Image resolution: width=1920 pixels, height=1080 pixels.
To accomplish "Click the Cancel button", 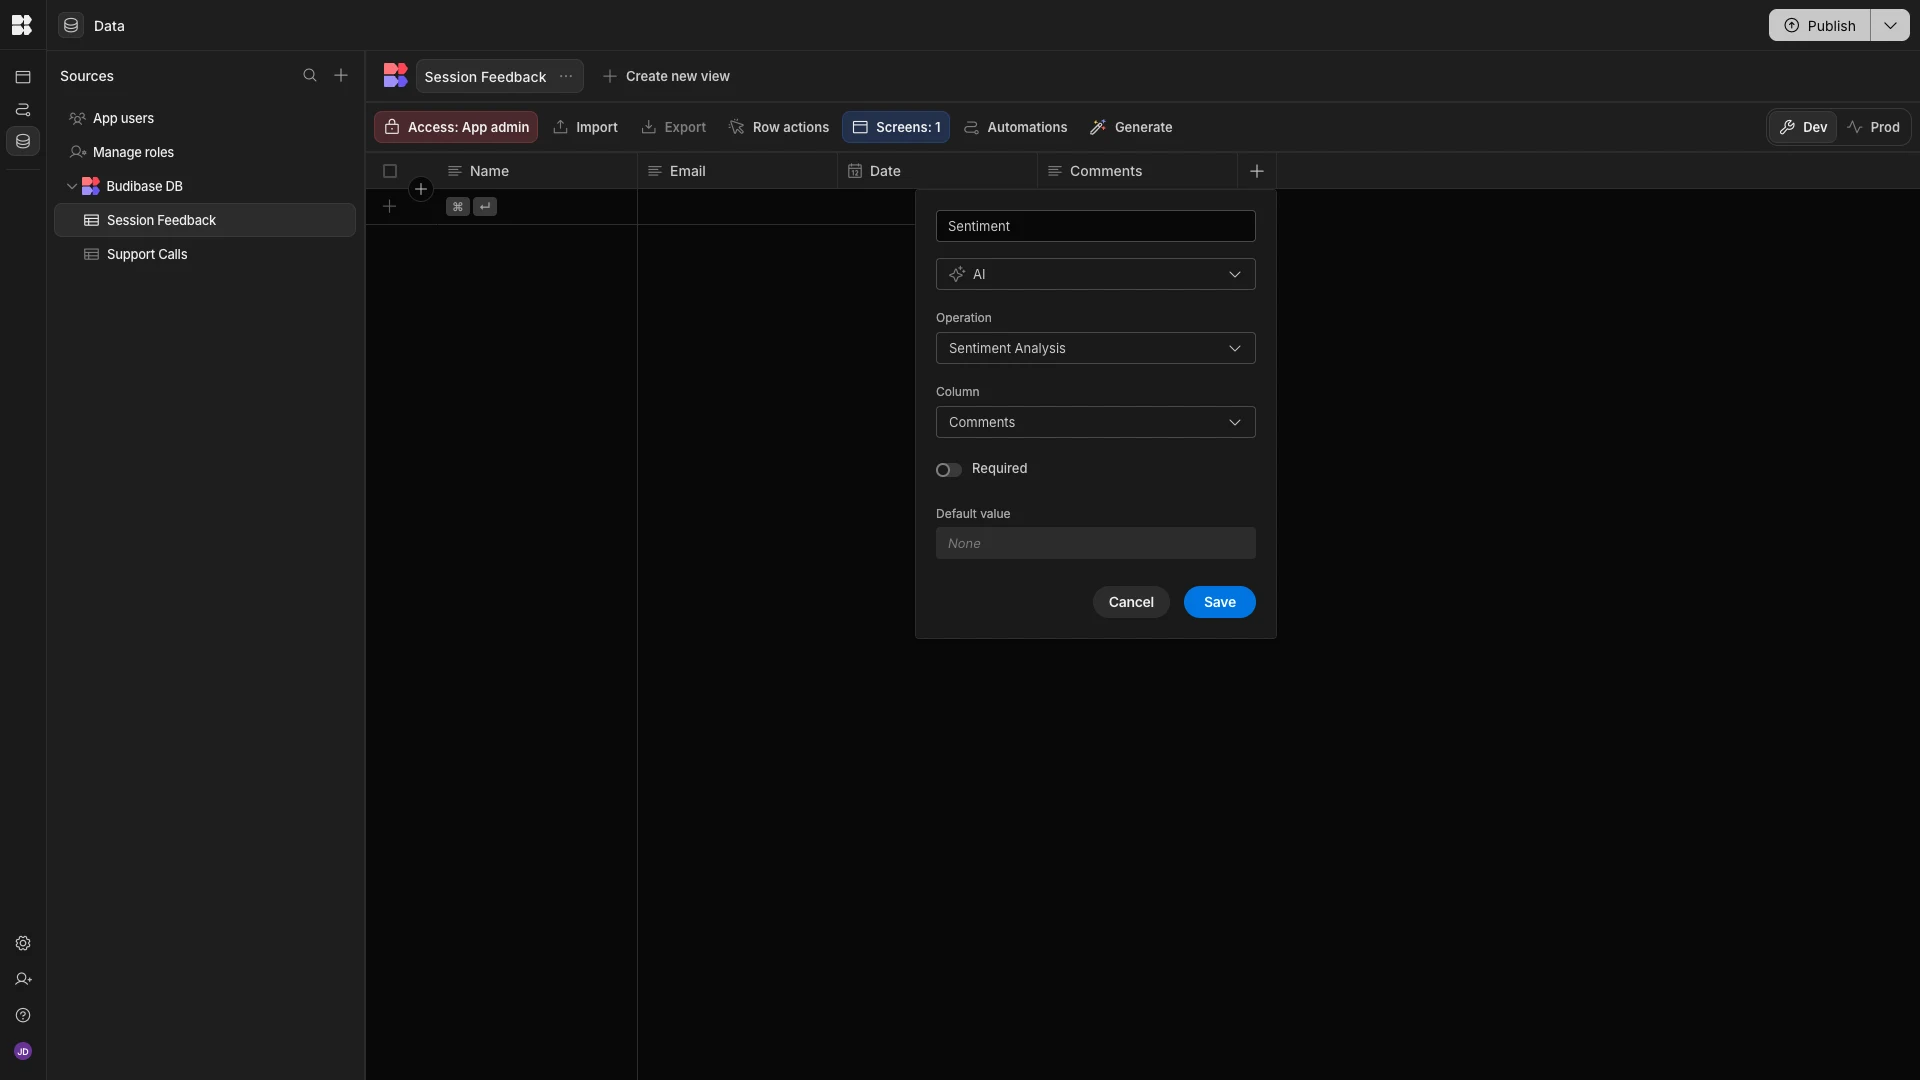I will (1130, 602).
